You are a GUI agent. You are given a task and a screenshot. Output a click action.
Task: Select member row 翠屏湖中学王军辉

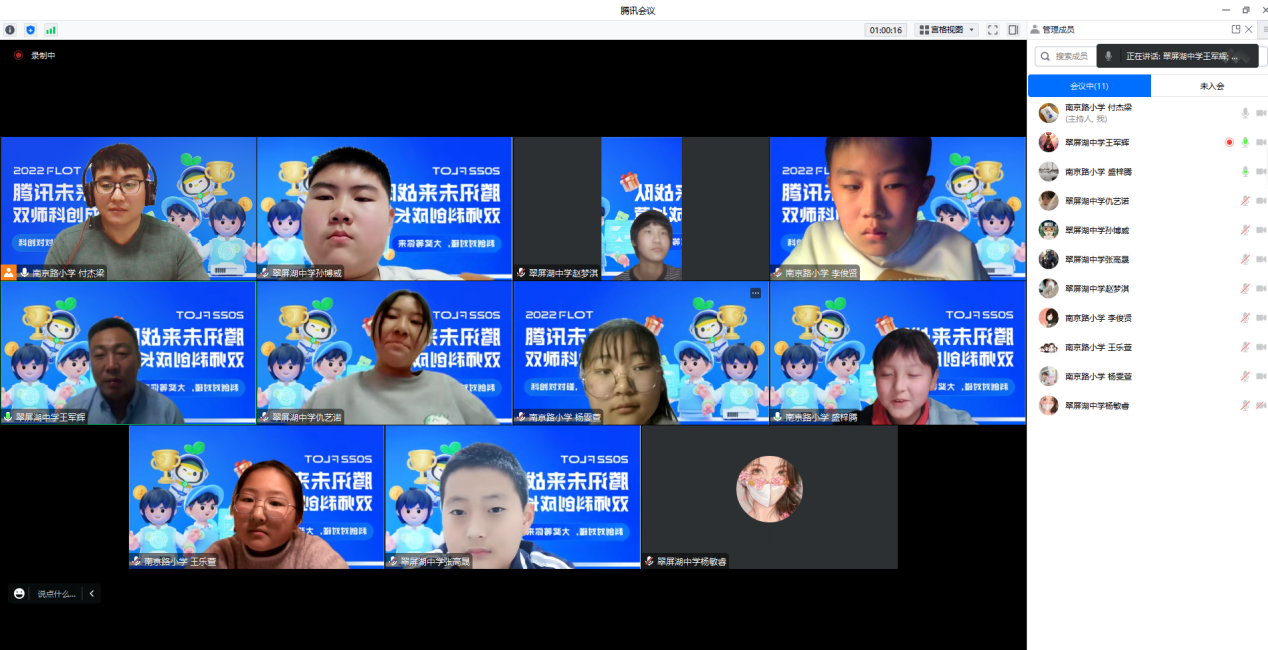[1148, 143]
